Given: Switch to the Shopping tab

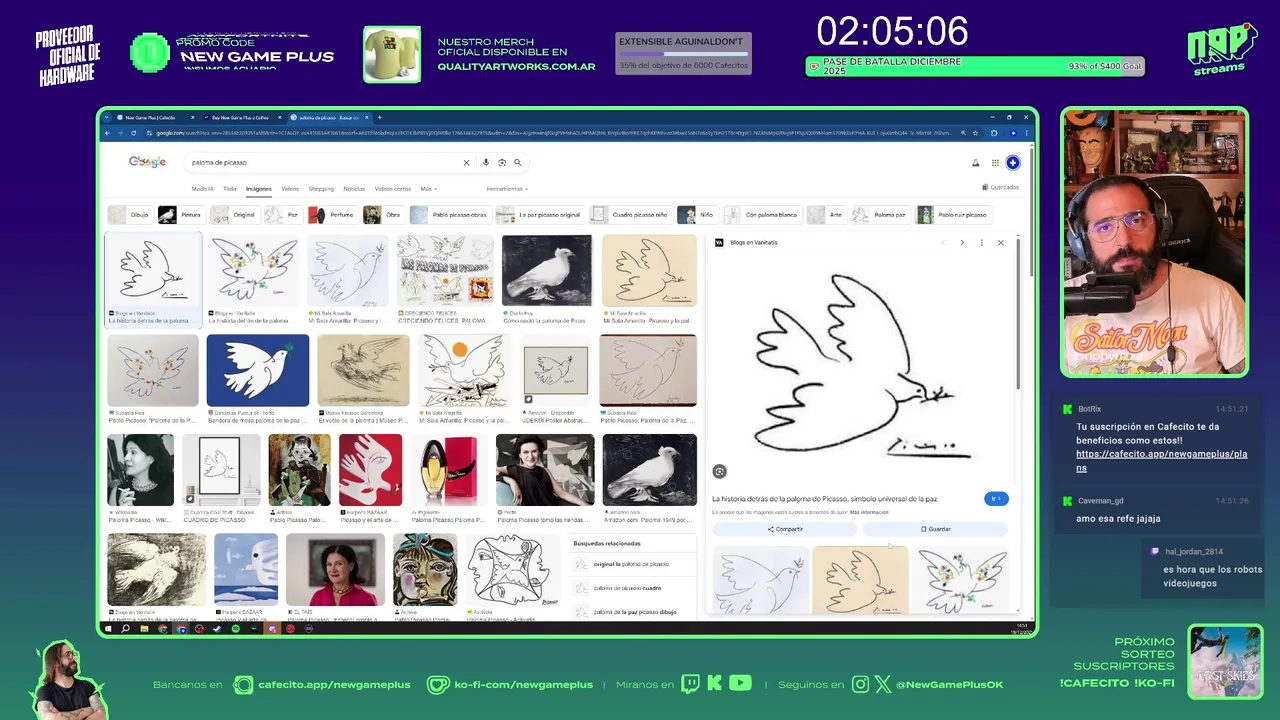Looking at the screenshot, I should [x=321, y=188].
